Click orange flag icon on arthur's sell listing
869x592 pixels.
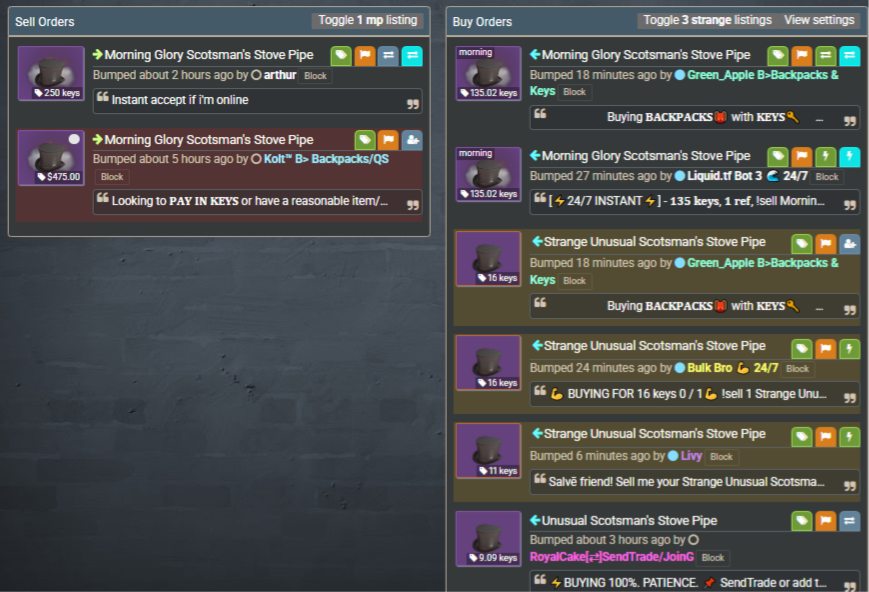pyautogui.click(x=365, y=55)
